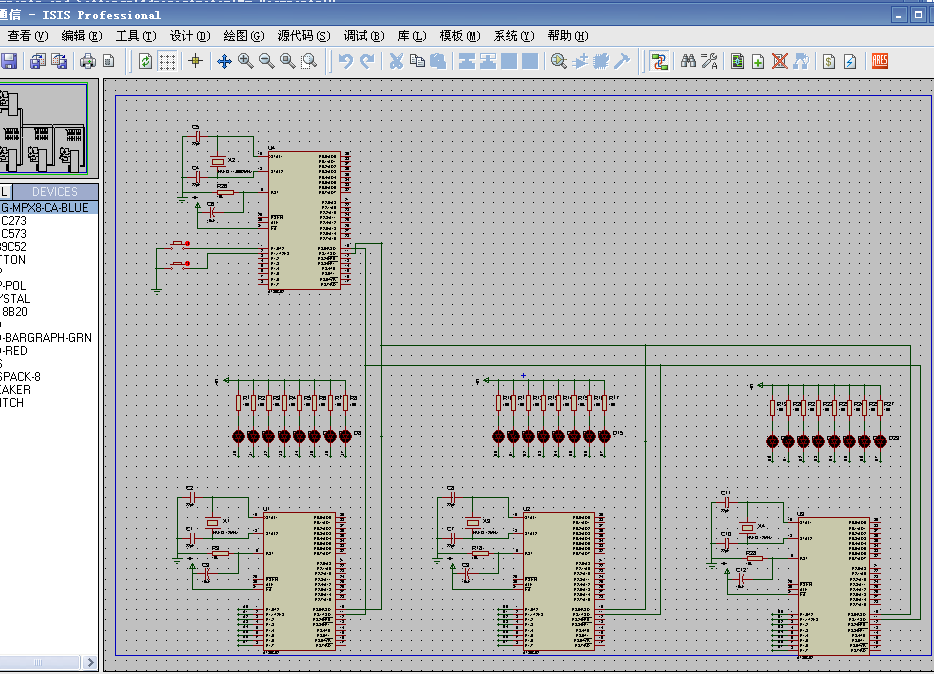Click the Set Area page icon
This screenshot has height=674, width=934.
click(108, 61)
